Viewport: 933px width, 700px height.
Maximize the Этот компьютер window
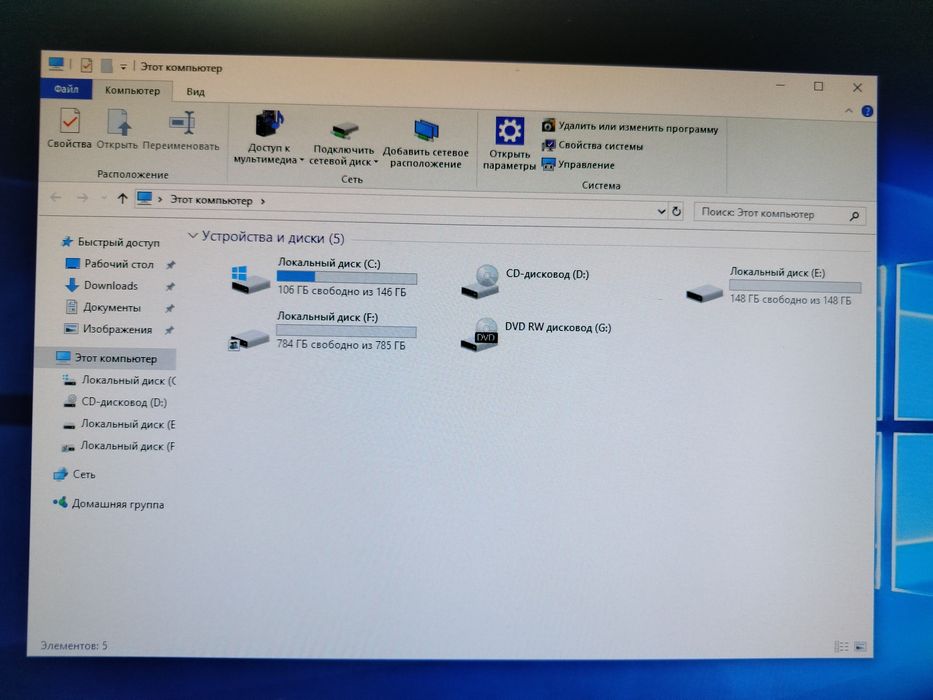818,86
